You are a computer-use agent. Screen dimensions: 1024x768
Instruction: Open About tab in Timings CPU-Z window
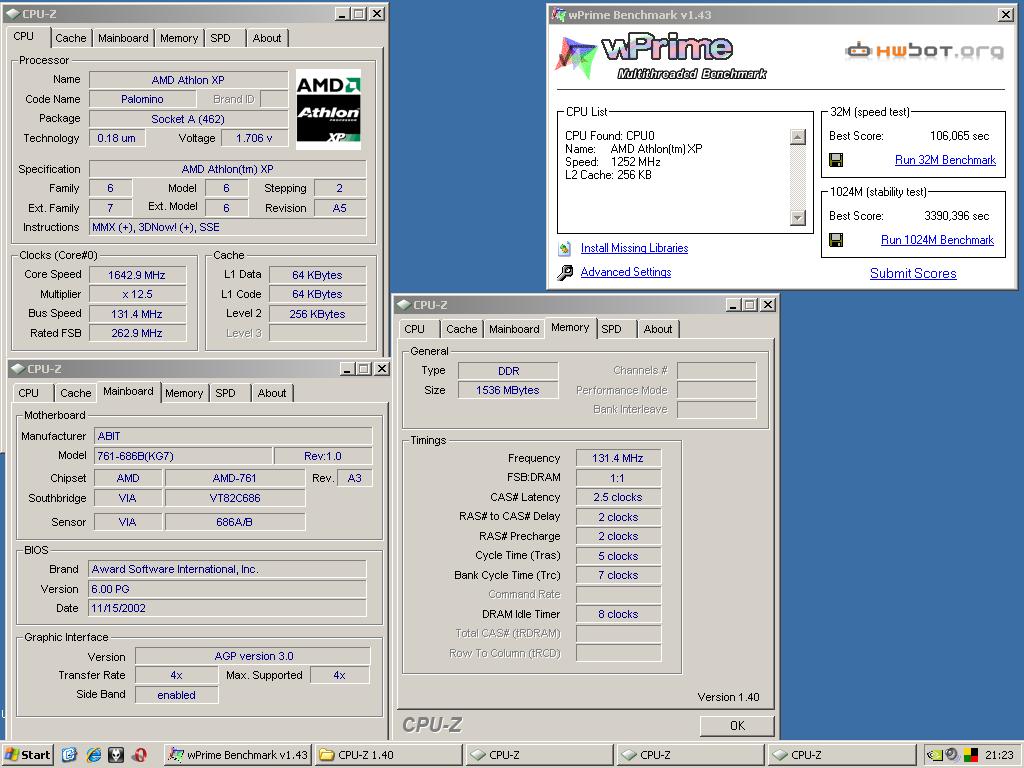click(658, 329)
